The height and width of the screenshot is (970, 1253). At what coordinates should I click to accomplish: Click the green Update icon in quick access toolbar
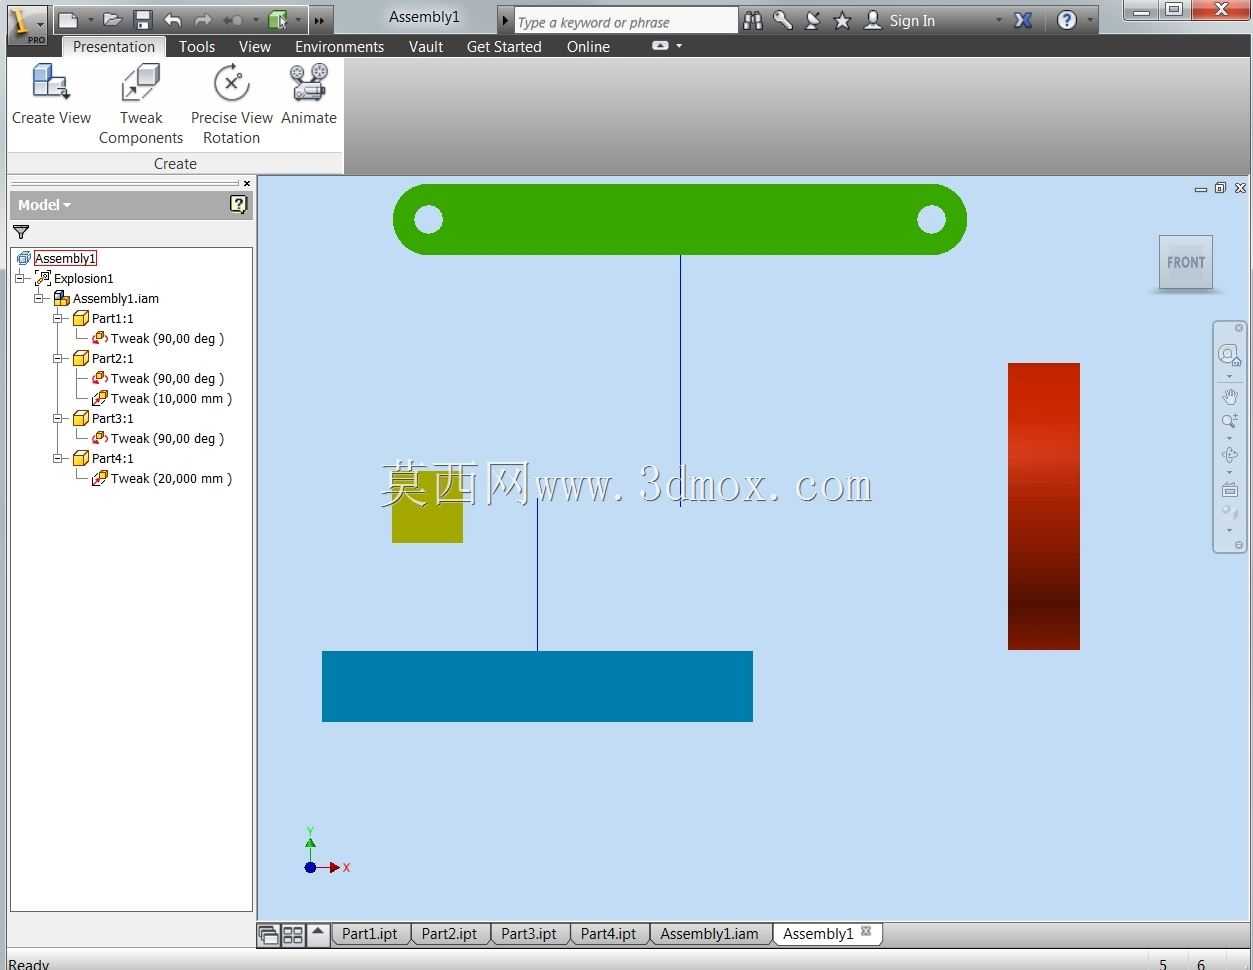[x=278, y=20]
